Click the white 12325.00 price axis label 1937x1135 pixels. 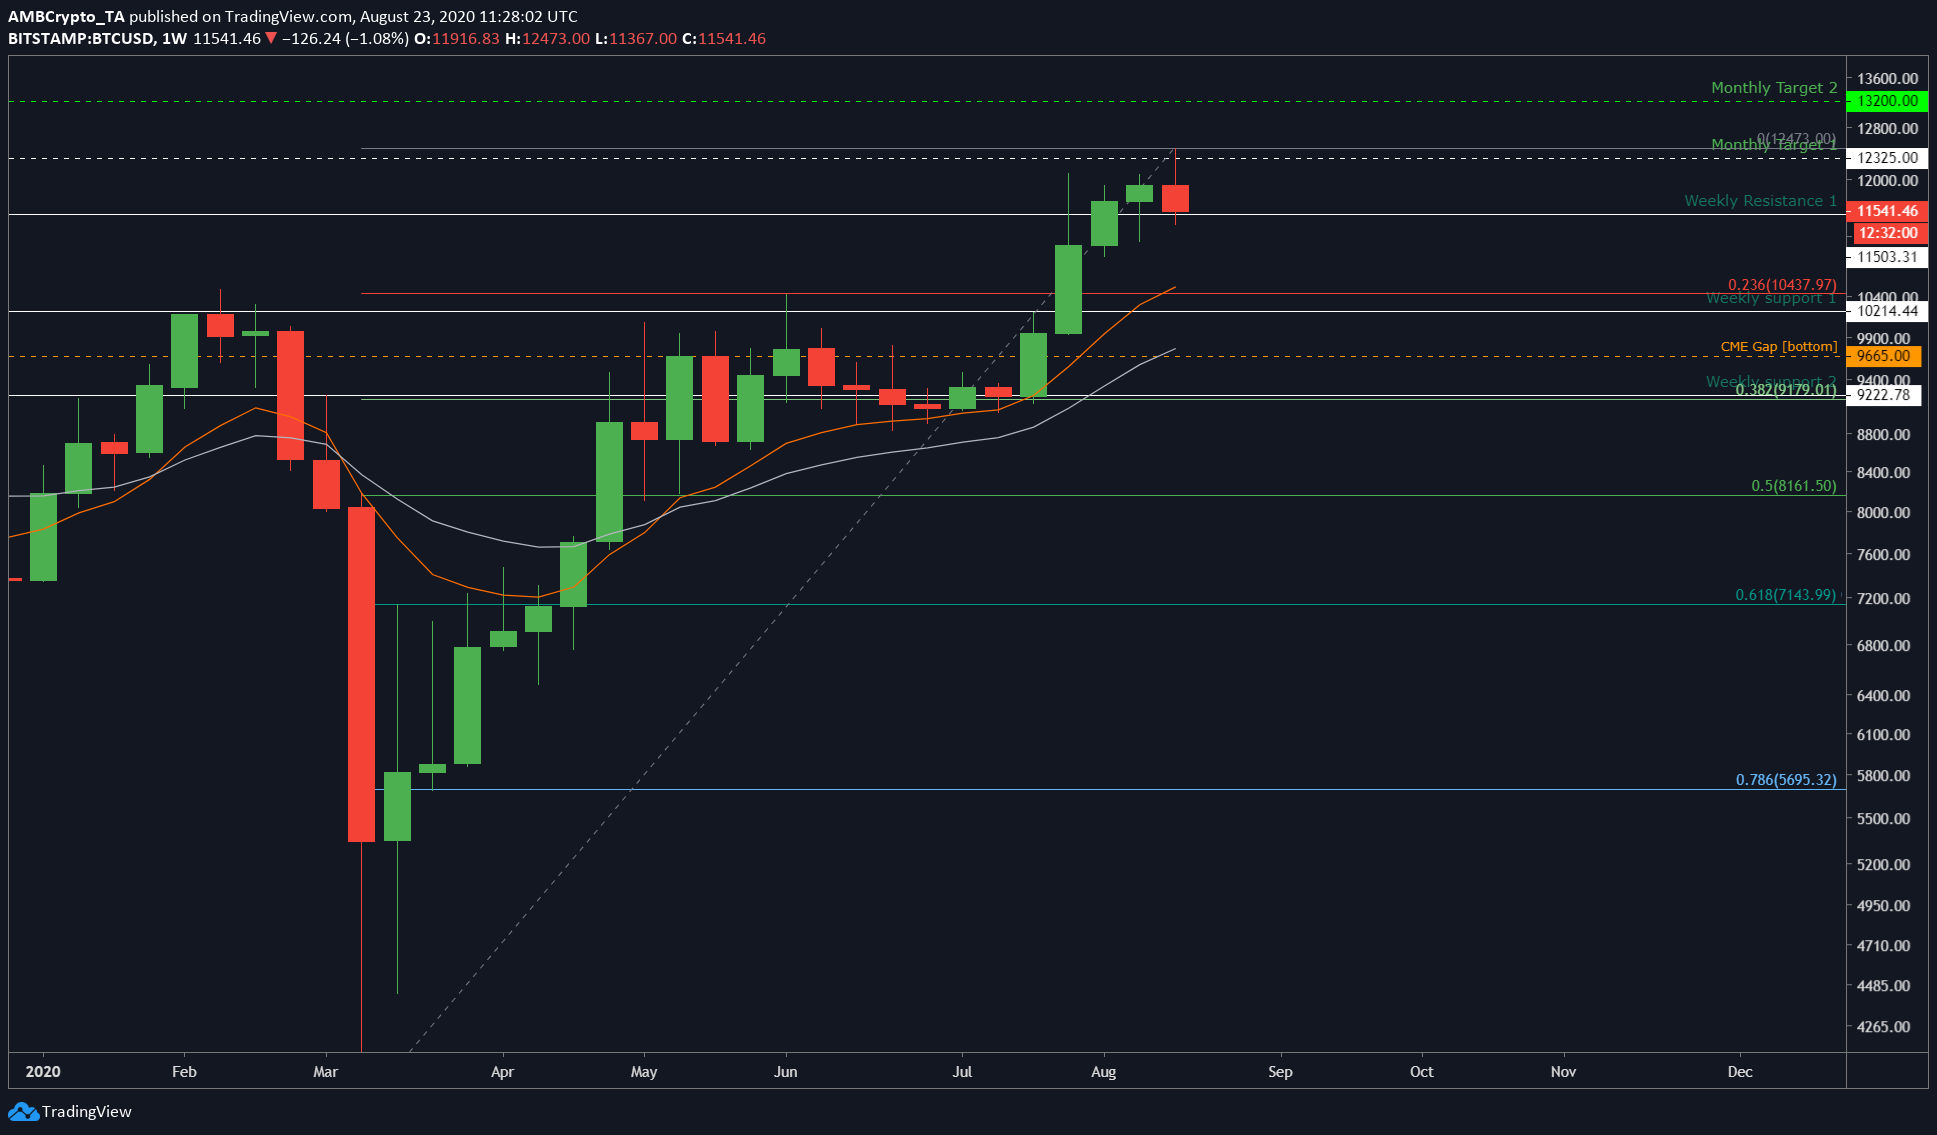click(x=1887, y=158)
